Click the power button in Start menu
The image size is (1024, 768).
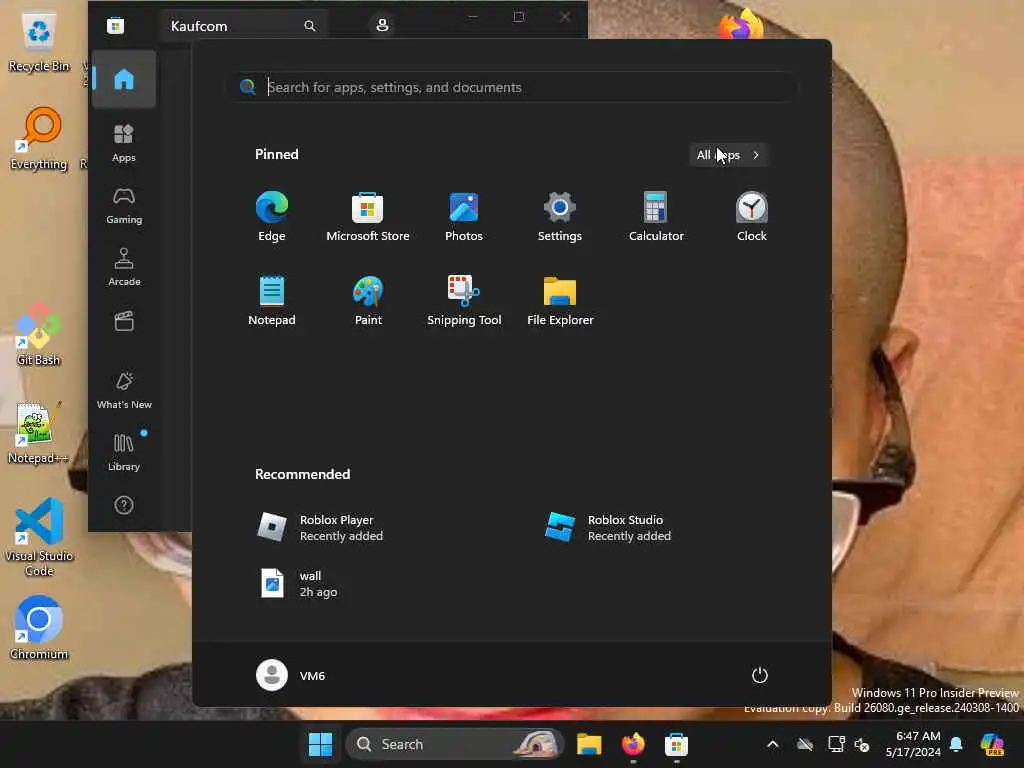tap(760, 675)
